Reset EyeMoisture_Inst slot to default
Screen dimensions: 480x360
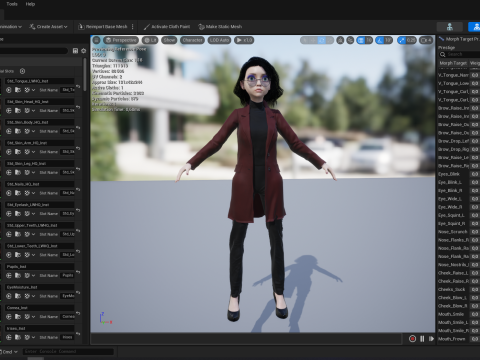(78, 292)
